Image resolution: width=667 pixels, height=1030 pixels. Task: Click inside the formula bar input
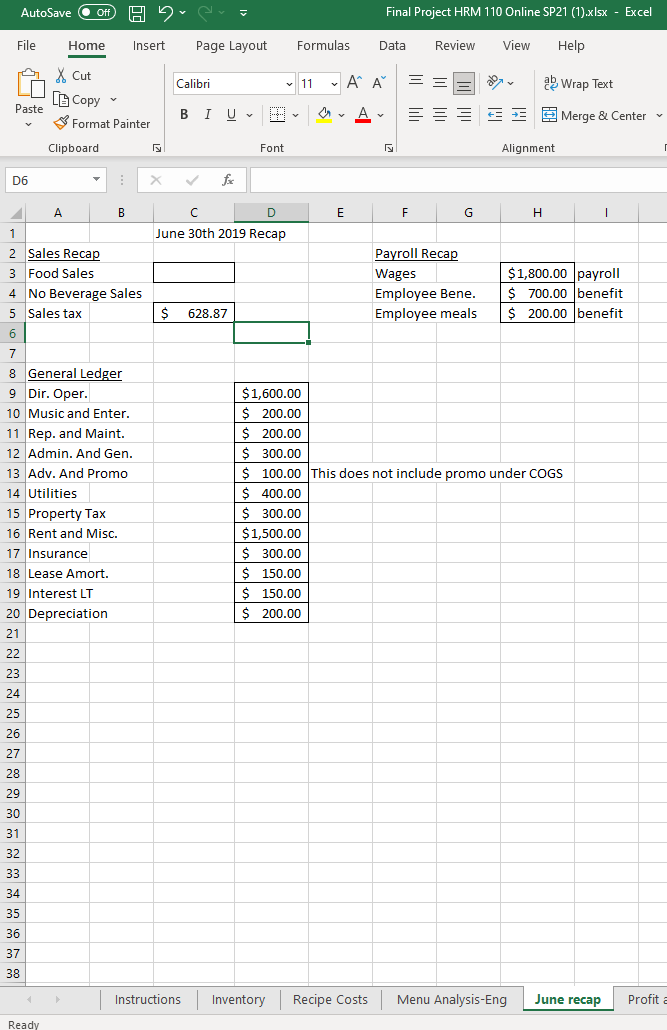point(458,180)
